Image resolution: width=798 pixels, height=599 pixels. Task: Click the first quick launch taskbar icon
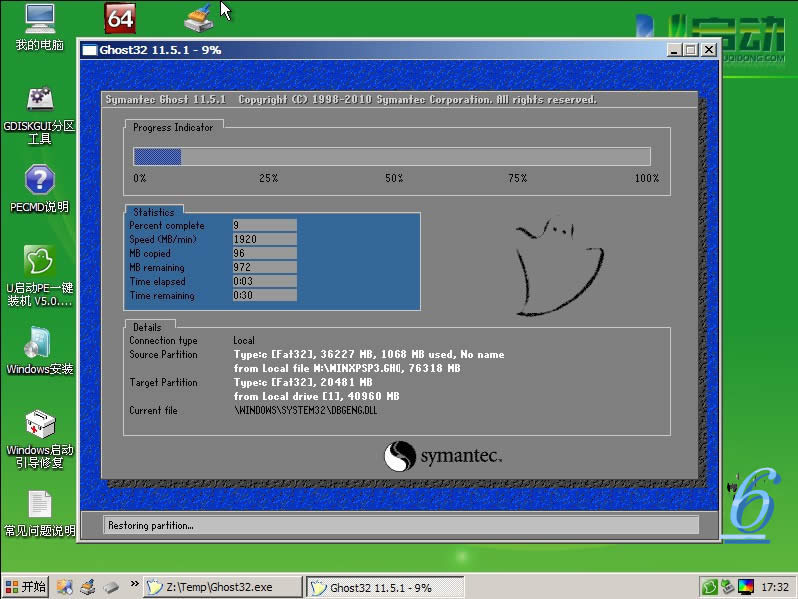pos(64,587)
